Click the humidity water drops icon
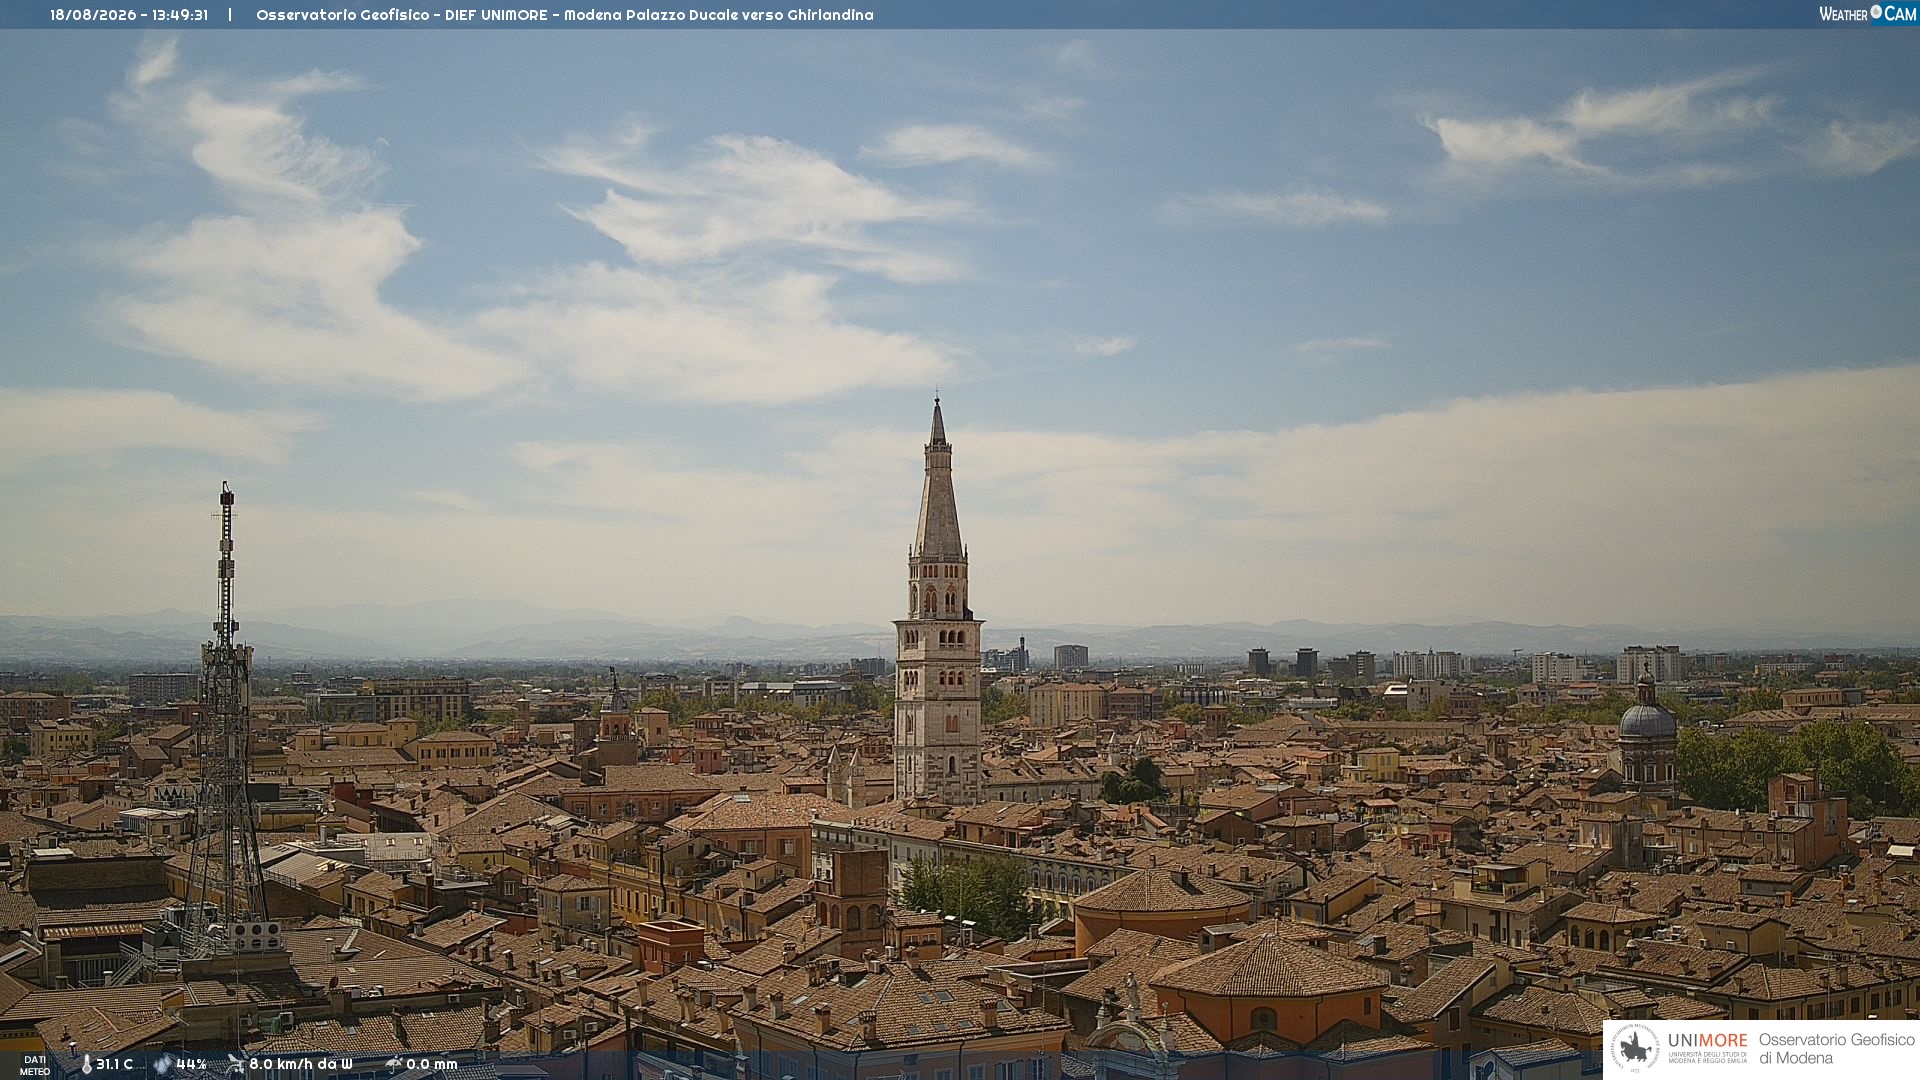This screenshot has width=1920, height=1080. click(162, 1064)
